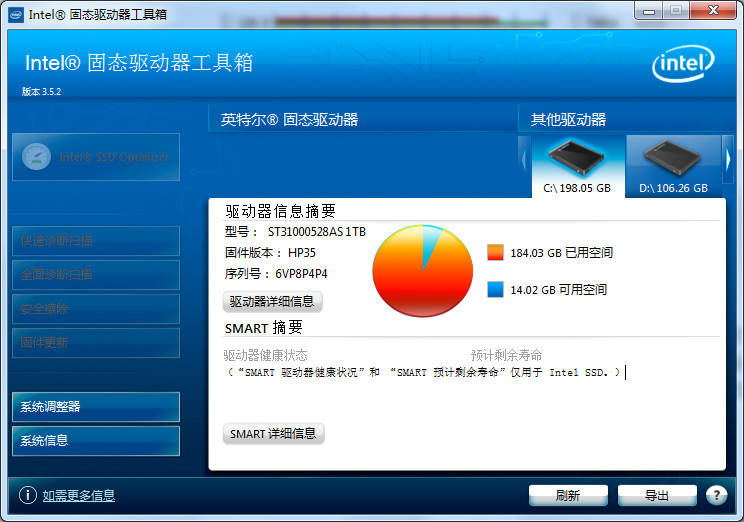This screenshot has width=744, height=522.
Task: Choose 安全擦除 in the sidebar
Action: pyautogui.click(x=96, y=309)
